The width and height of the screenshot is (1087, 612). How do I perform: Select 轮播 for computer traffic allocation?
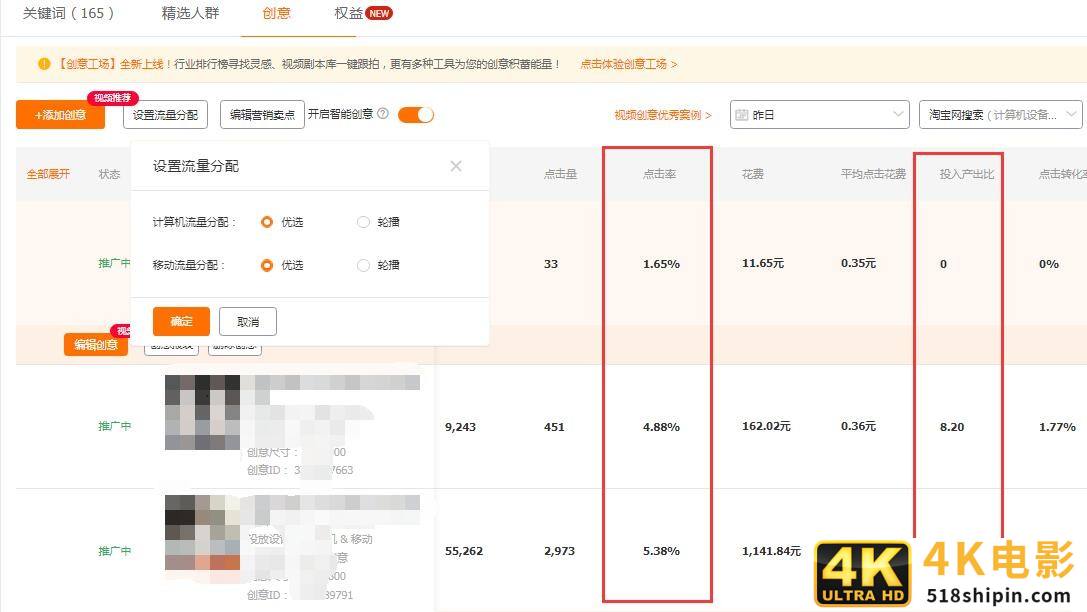coord(363,222)
